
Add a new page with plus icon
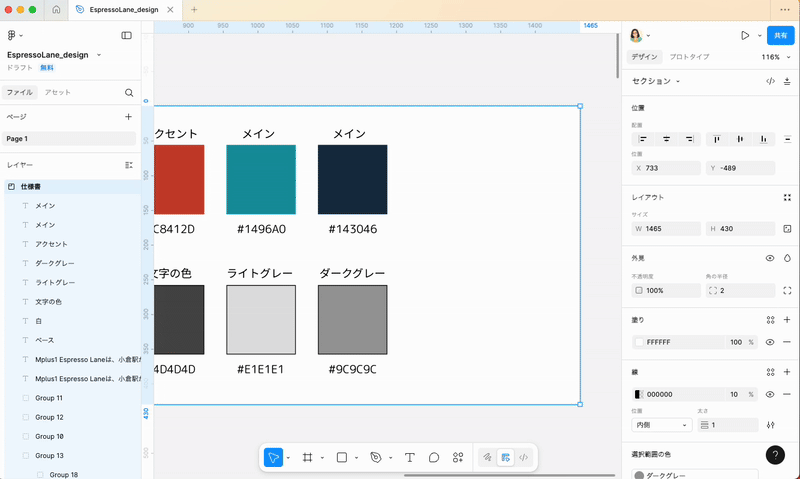pos(128,117)
